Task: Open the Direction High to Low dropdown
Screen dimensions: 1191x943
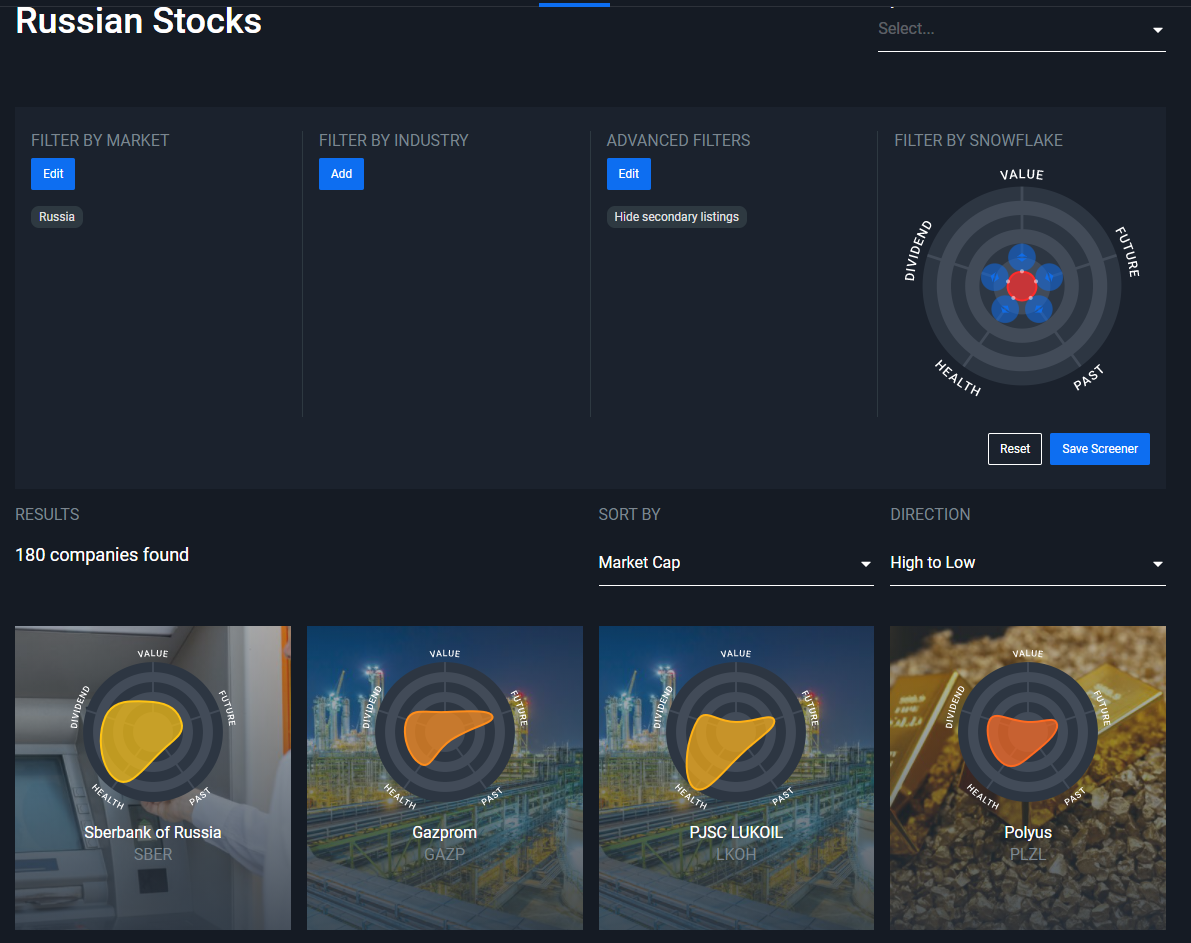Action: pyautogui.click(x=1028, y=563)
